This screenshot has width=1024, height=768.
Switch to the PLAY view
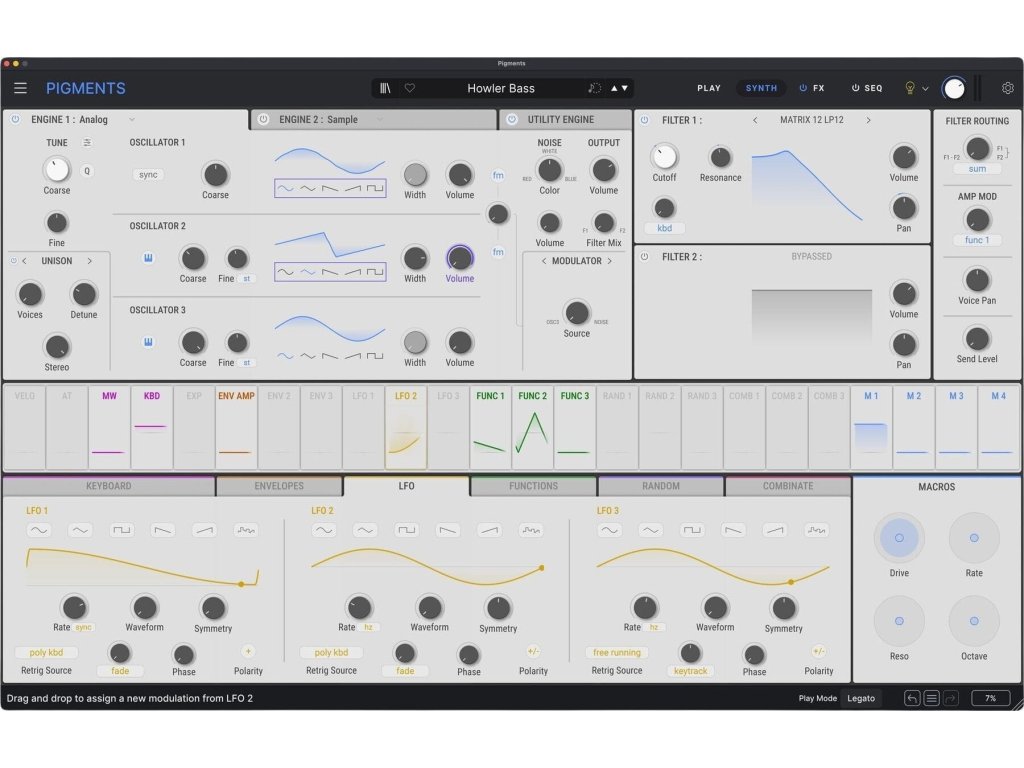709,88
